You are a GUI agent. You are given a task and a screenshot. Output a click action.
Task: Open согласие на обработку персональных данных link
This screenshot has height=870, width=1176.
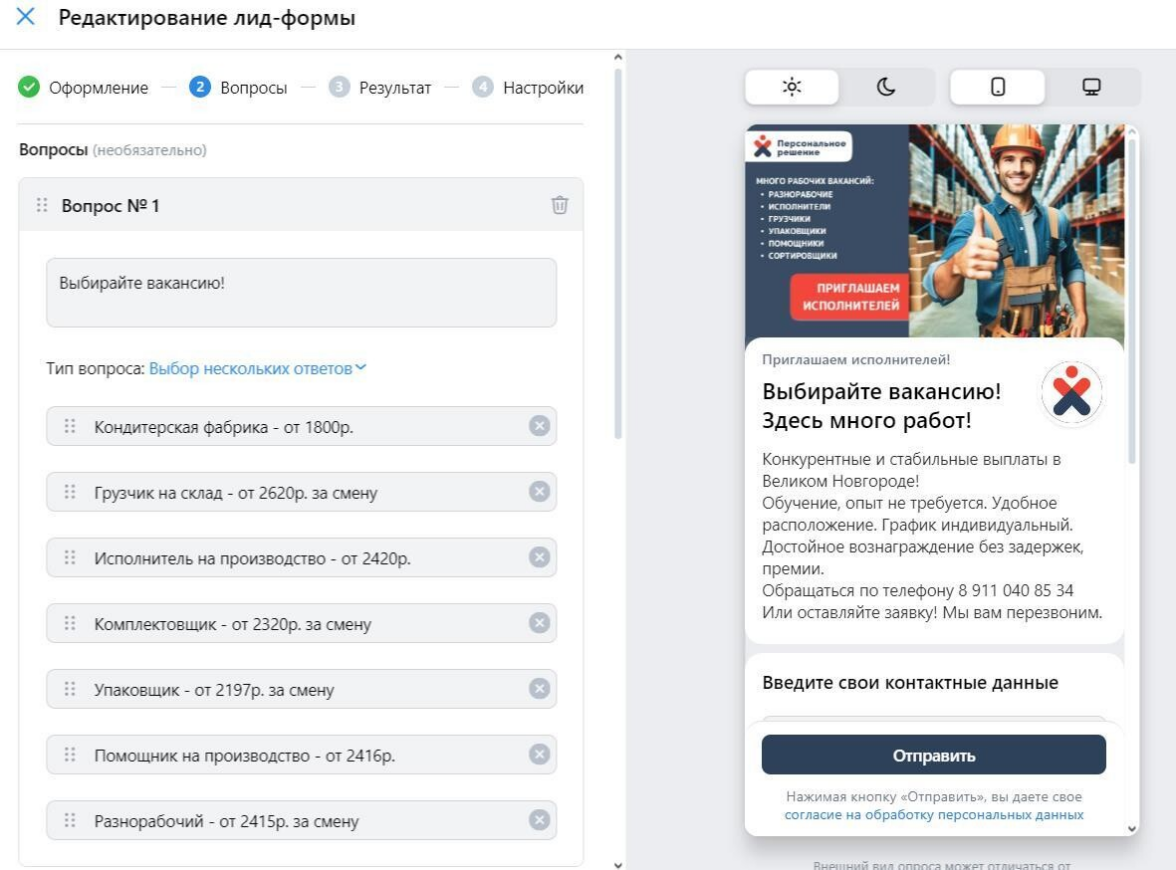[x=934, y=814]
